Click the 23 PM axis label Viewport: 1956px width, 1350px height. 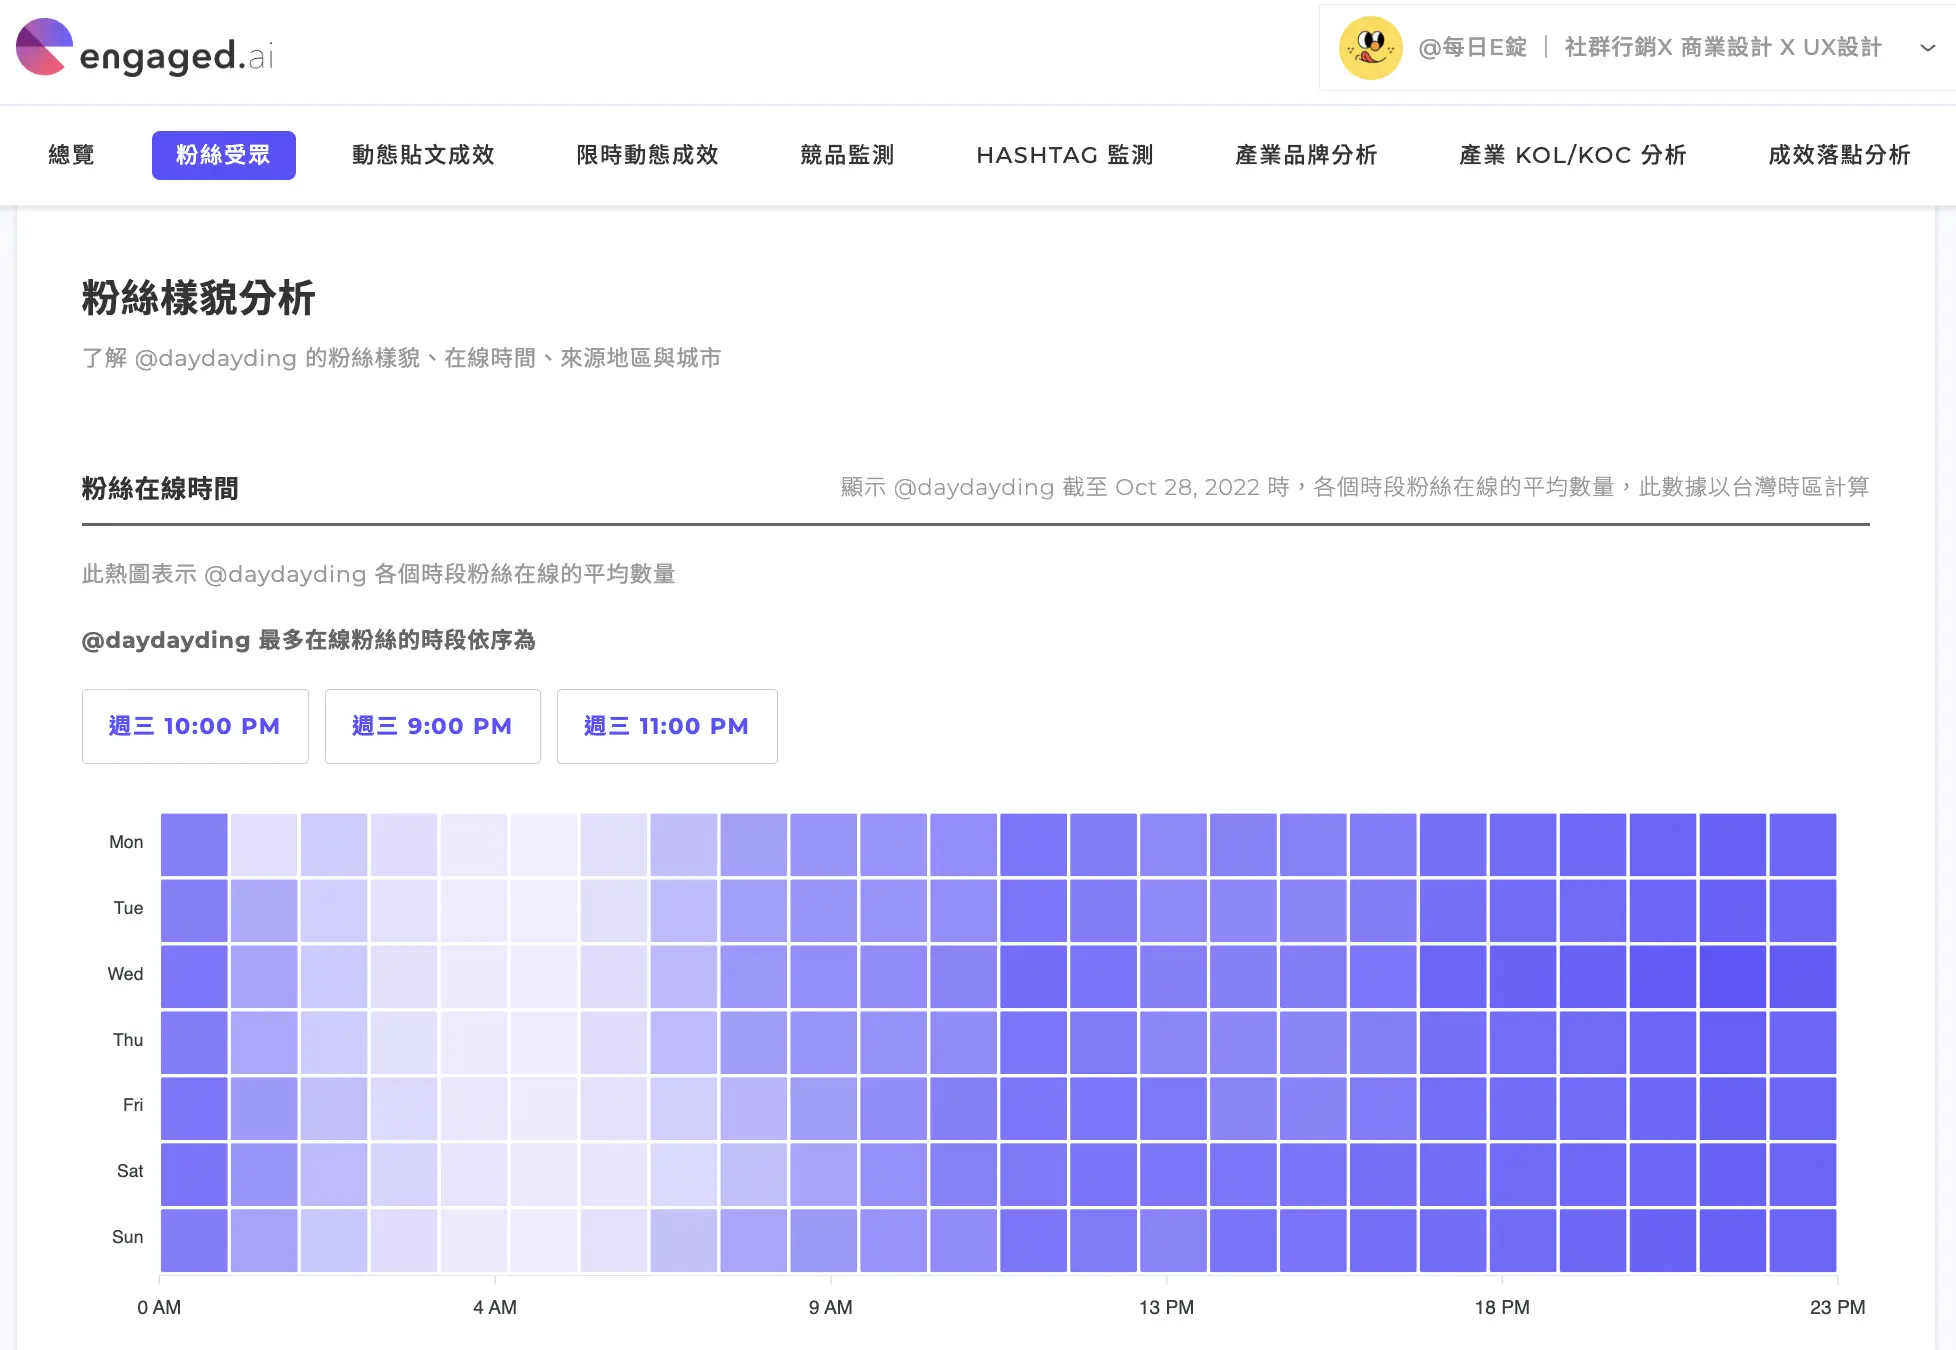click(x=1837, y=1307)
